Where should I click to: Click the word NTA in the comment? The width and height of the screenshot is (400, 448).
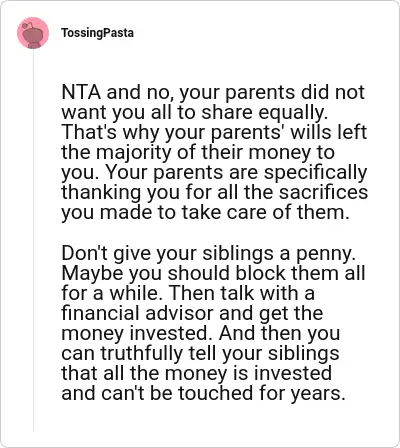coord(81,92)
